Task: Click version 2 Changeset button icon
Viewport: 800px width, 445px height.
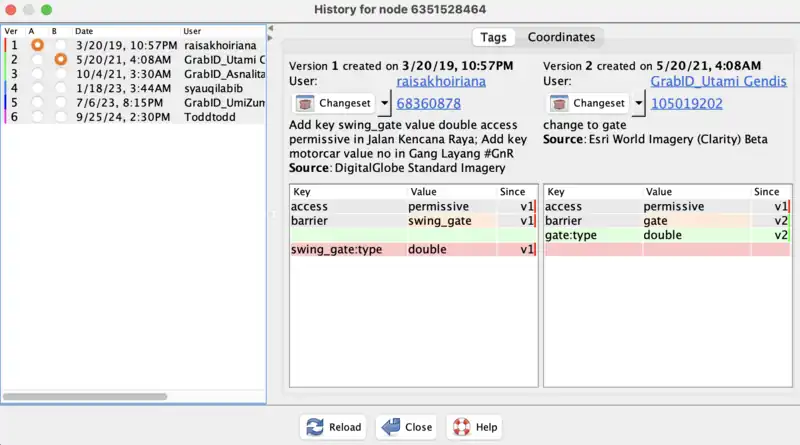Action: (561, 103)
